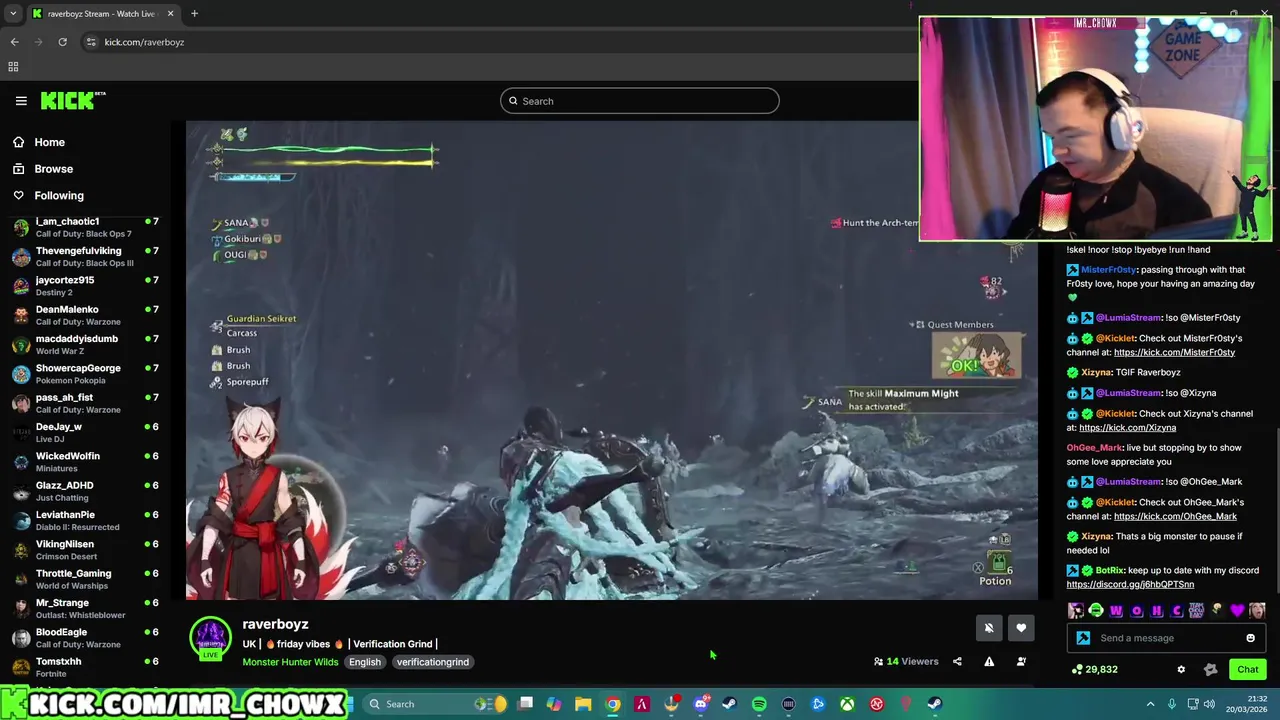Share the raverboyz stream
This screenshot has height=720, width=1280.
coord(957,661)
